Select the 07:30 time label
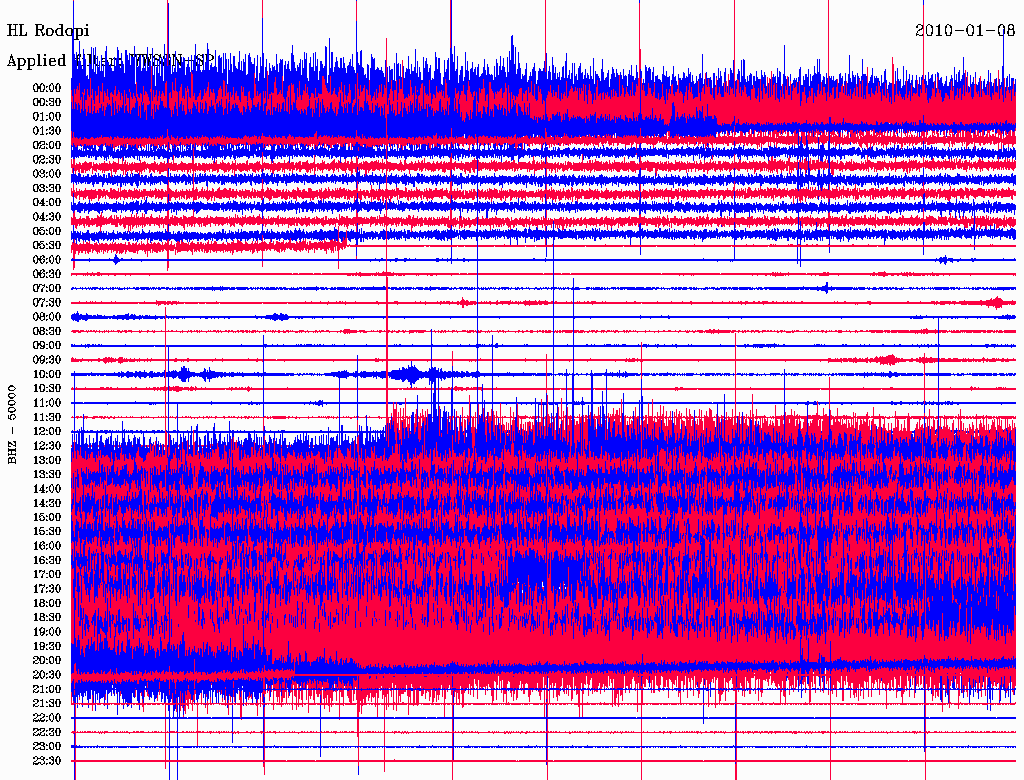1024x780 pixels. tap(47, 303)
